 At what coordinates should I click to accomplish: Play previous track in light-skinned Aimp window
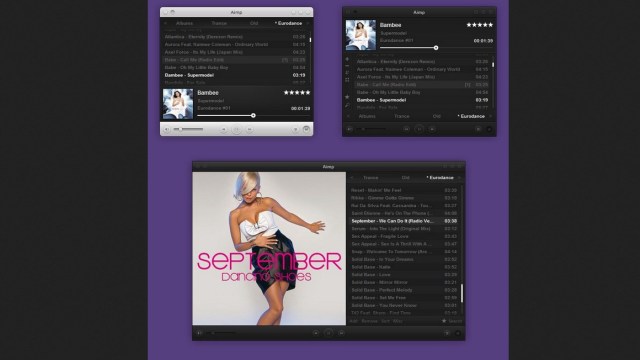point(223,129)
